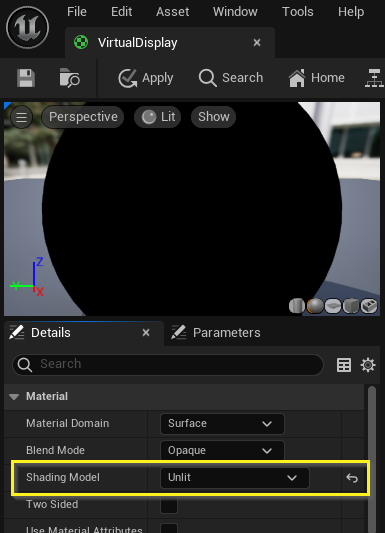Click the Two Sided label
This screenshot has height=533, width=385.
52,504
